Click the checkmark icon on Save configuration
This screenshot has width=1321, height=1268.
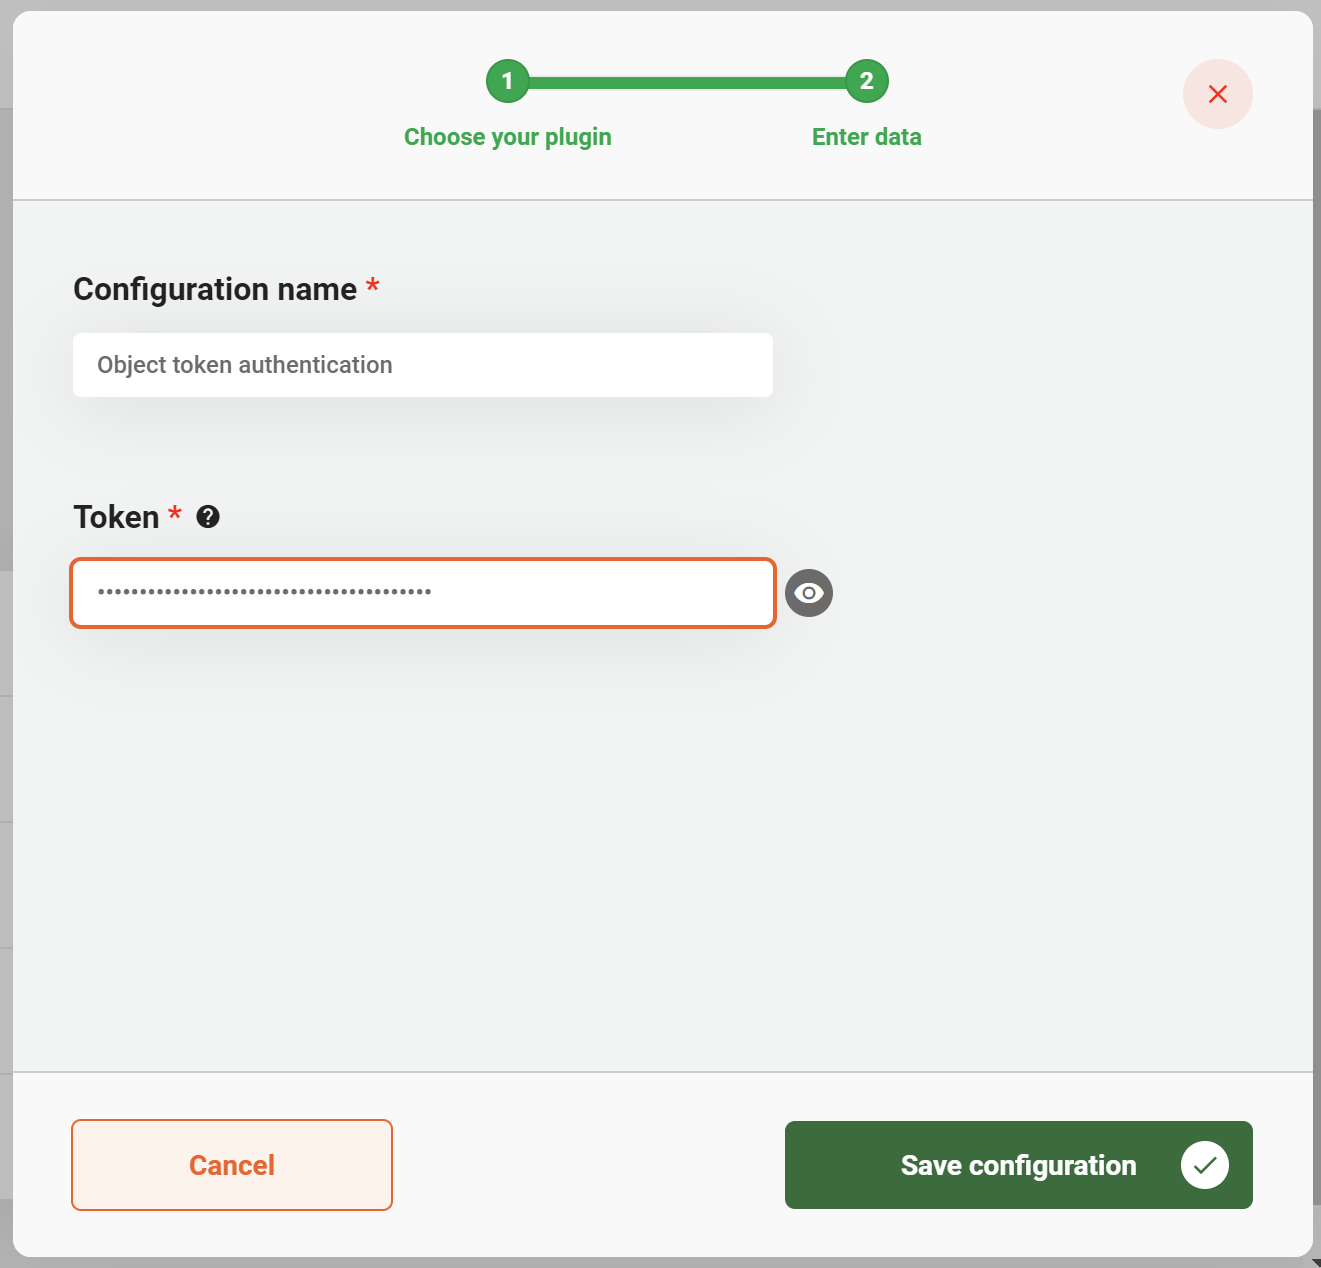click(x=1204, y=1165)
